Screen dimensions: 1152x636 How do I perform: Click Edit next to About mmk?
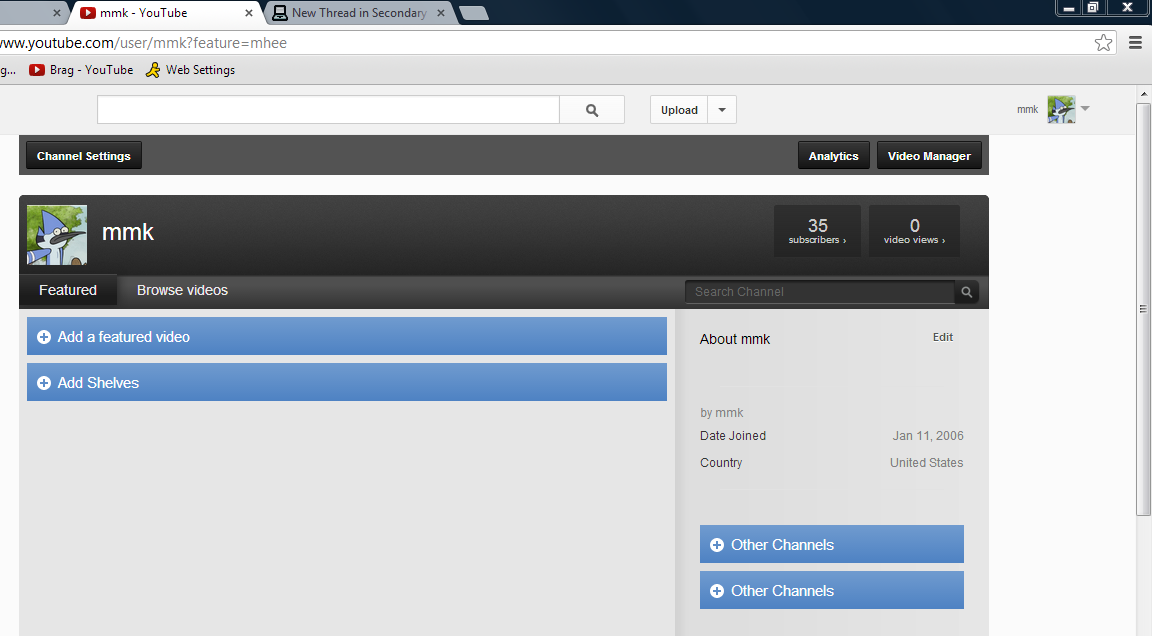[943, 337]
